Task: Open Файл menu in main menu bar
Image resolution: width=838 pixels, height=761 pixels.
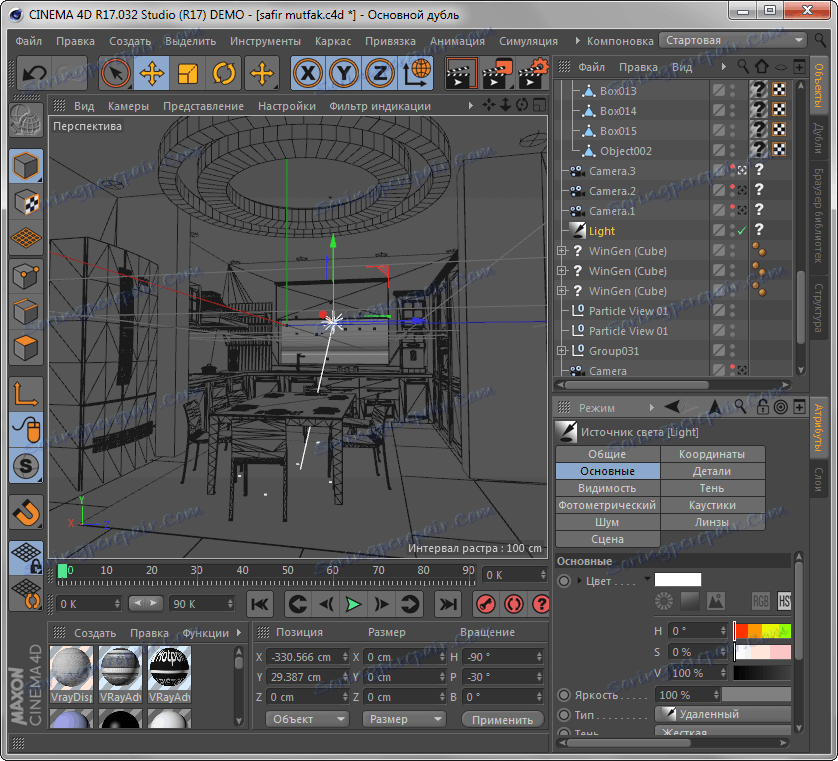Action: (28, 41)
